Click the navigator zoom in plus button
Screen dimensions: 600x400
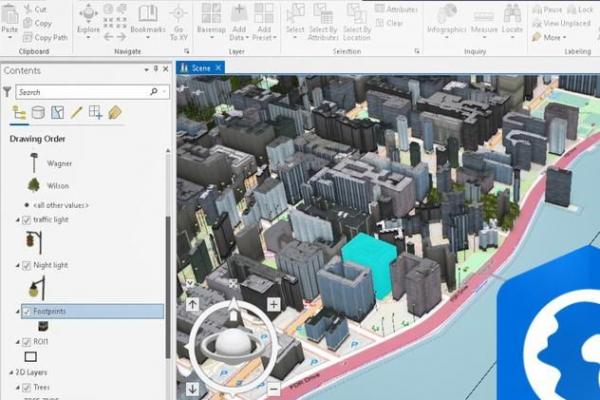273,304
